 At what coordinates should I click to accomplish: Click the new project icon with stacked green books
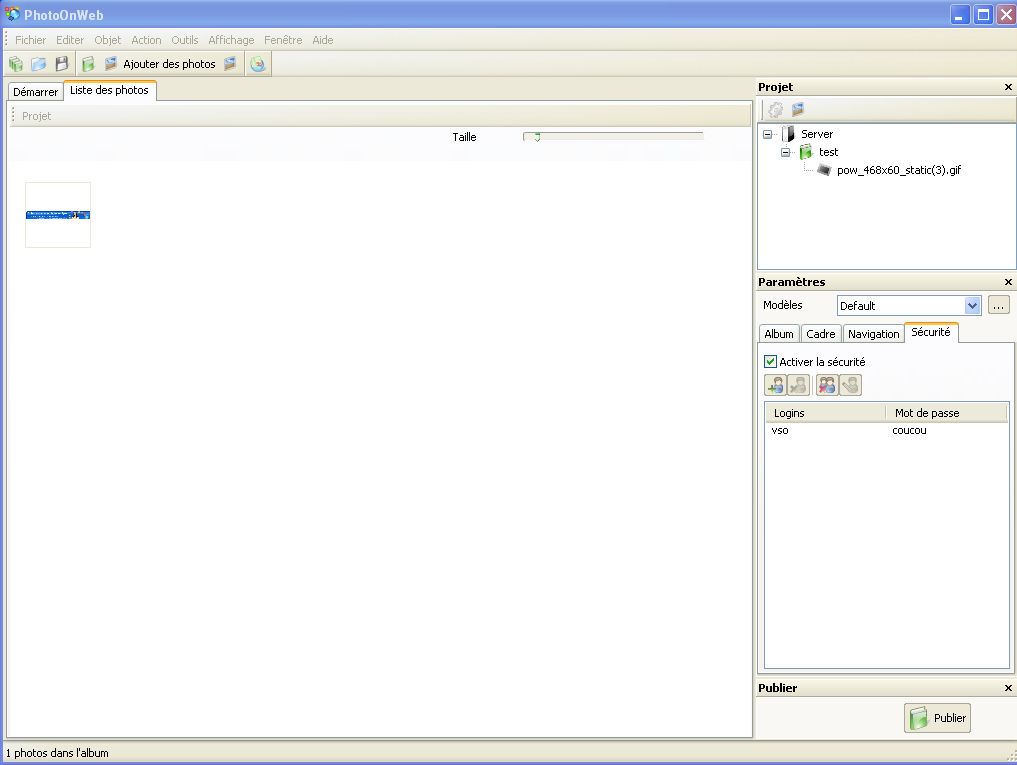16,64
